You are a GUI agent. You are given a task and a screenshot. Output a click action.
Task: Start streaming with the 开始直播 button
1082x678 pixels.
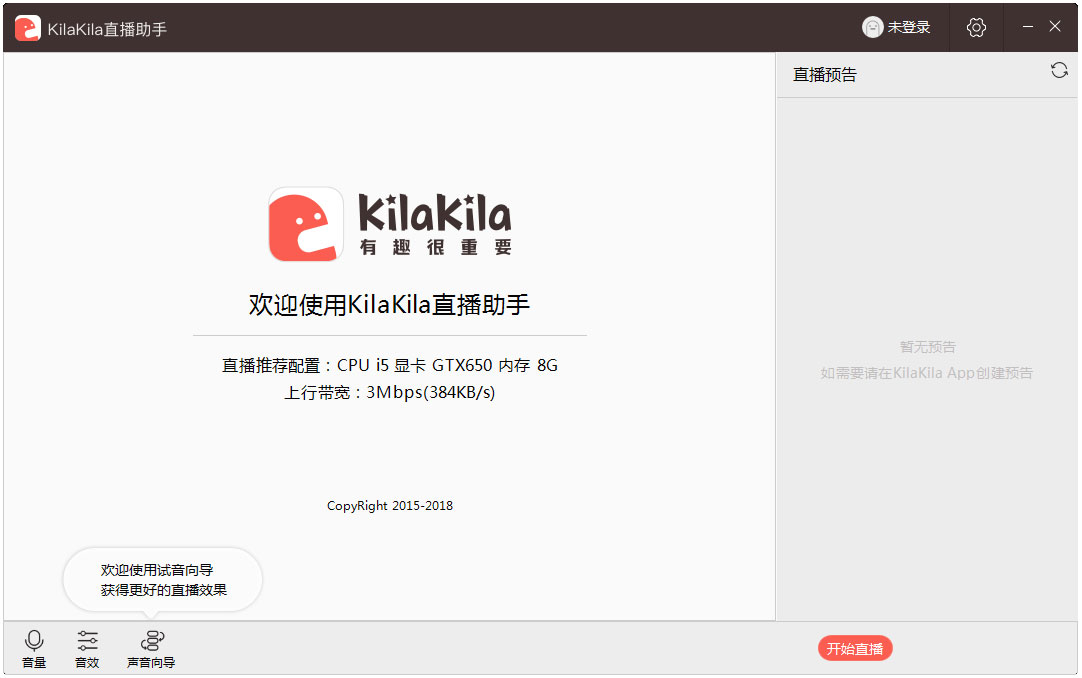point(855,648)
